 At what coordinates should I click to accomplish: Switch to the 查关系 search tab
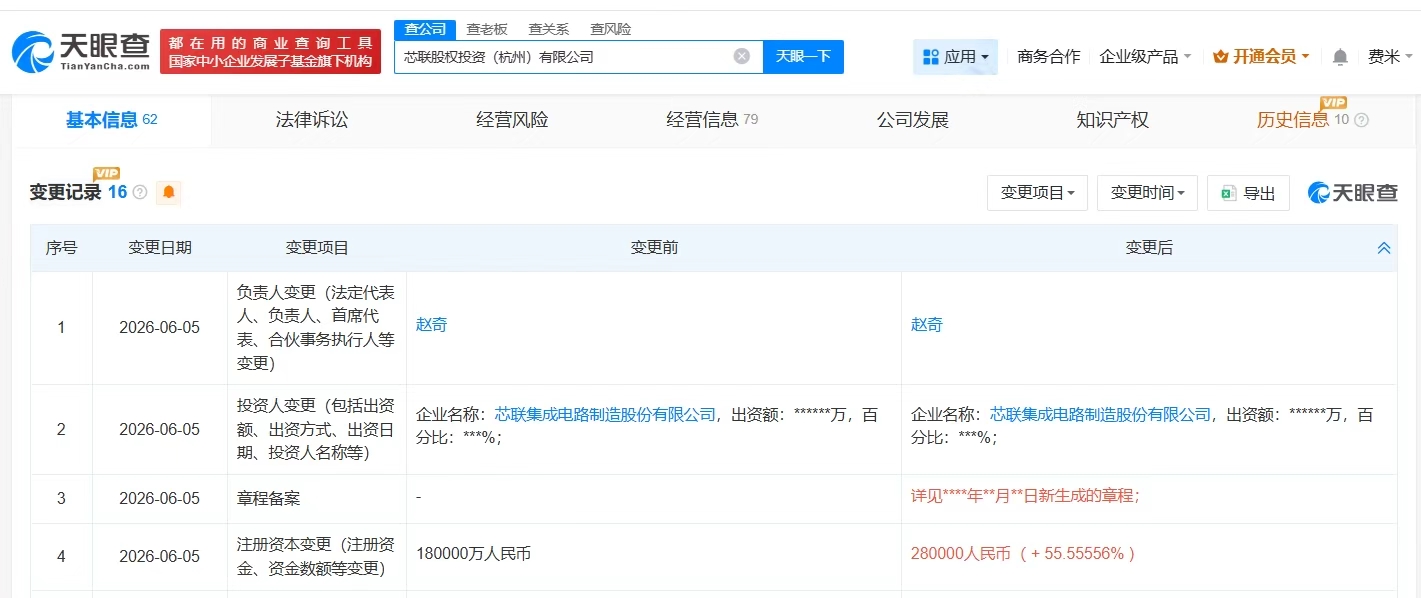click(x=548, y=29)
